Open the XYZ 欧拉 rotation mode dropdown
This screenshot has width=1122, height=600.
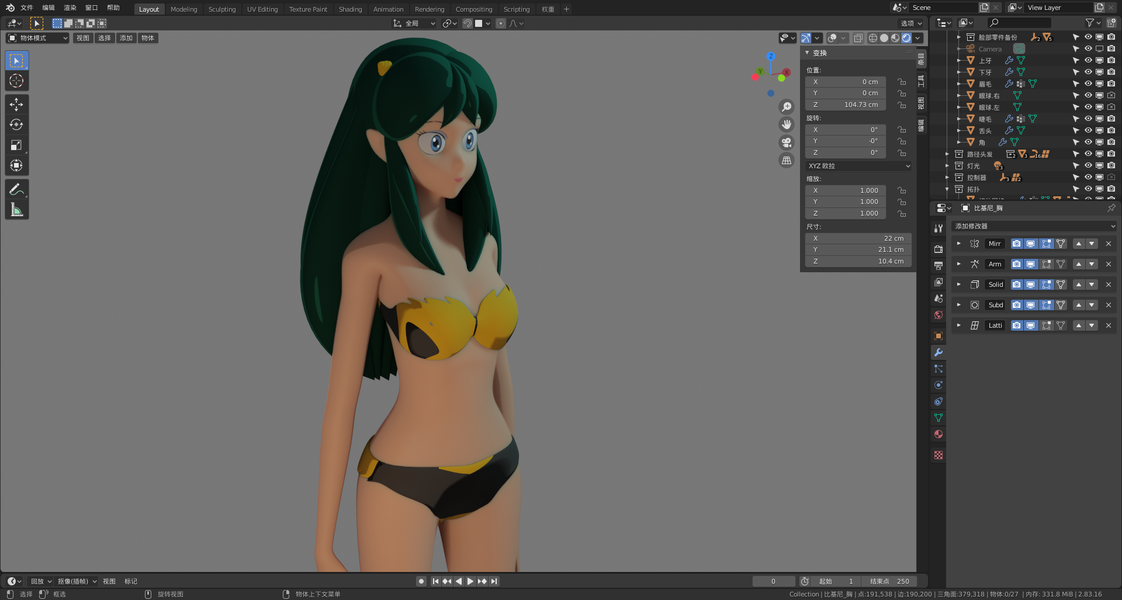pos(859,166)
